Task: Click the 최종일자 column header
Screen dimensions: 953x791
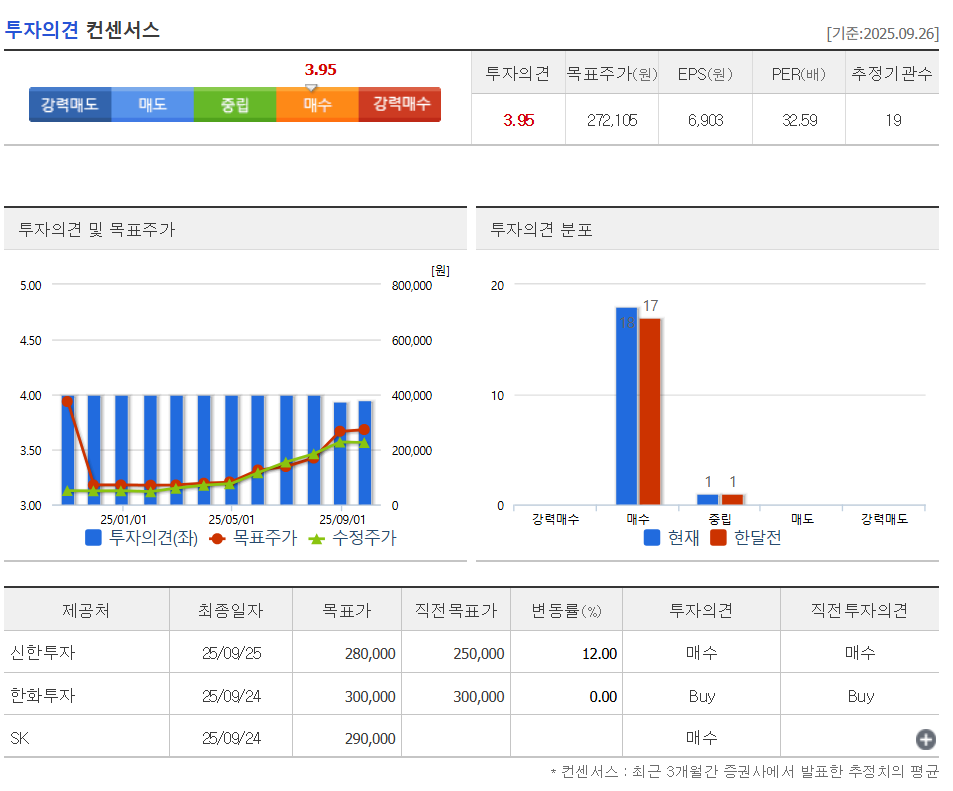Action: [x=230, y=610]
